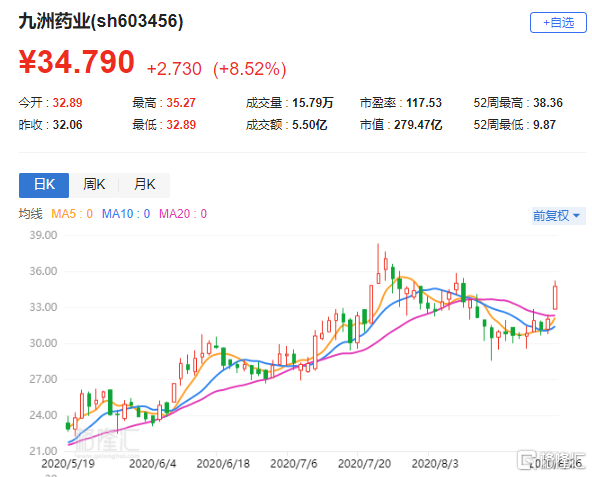Viewport: 592px width, 477px height.
Task: Click the 52周最低 value 9.87
Action: click(x=544, y=125)
